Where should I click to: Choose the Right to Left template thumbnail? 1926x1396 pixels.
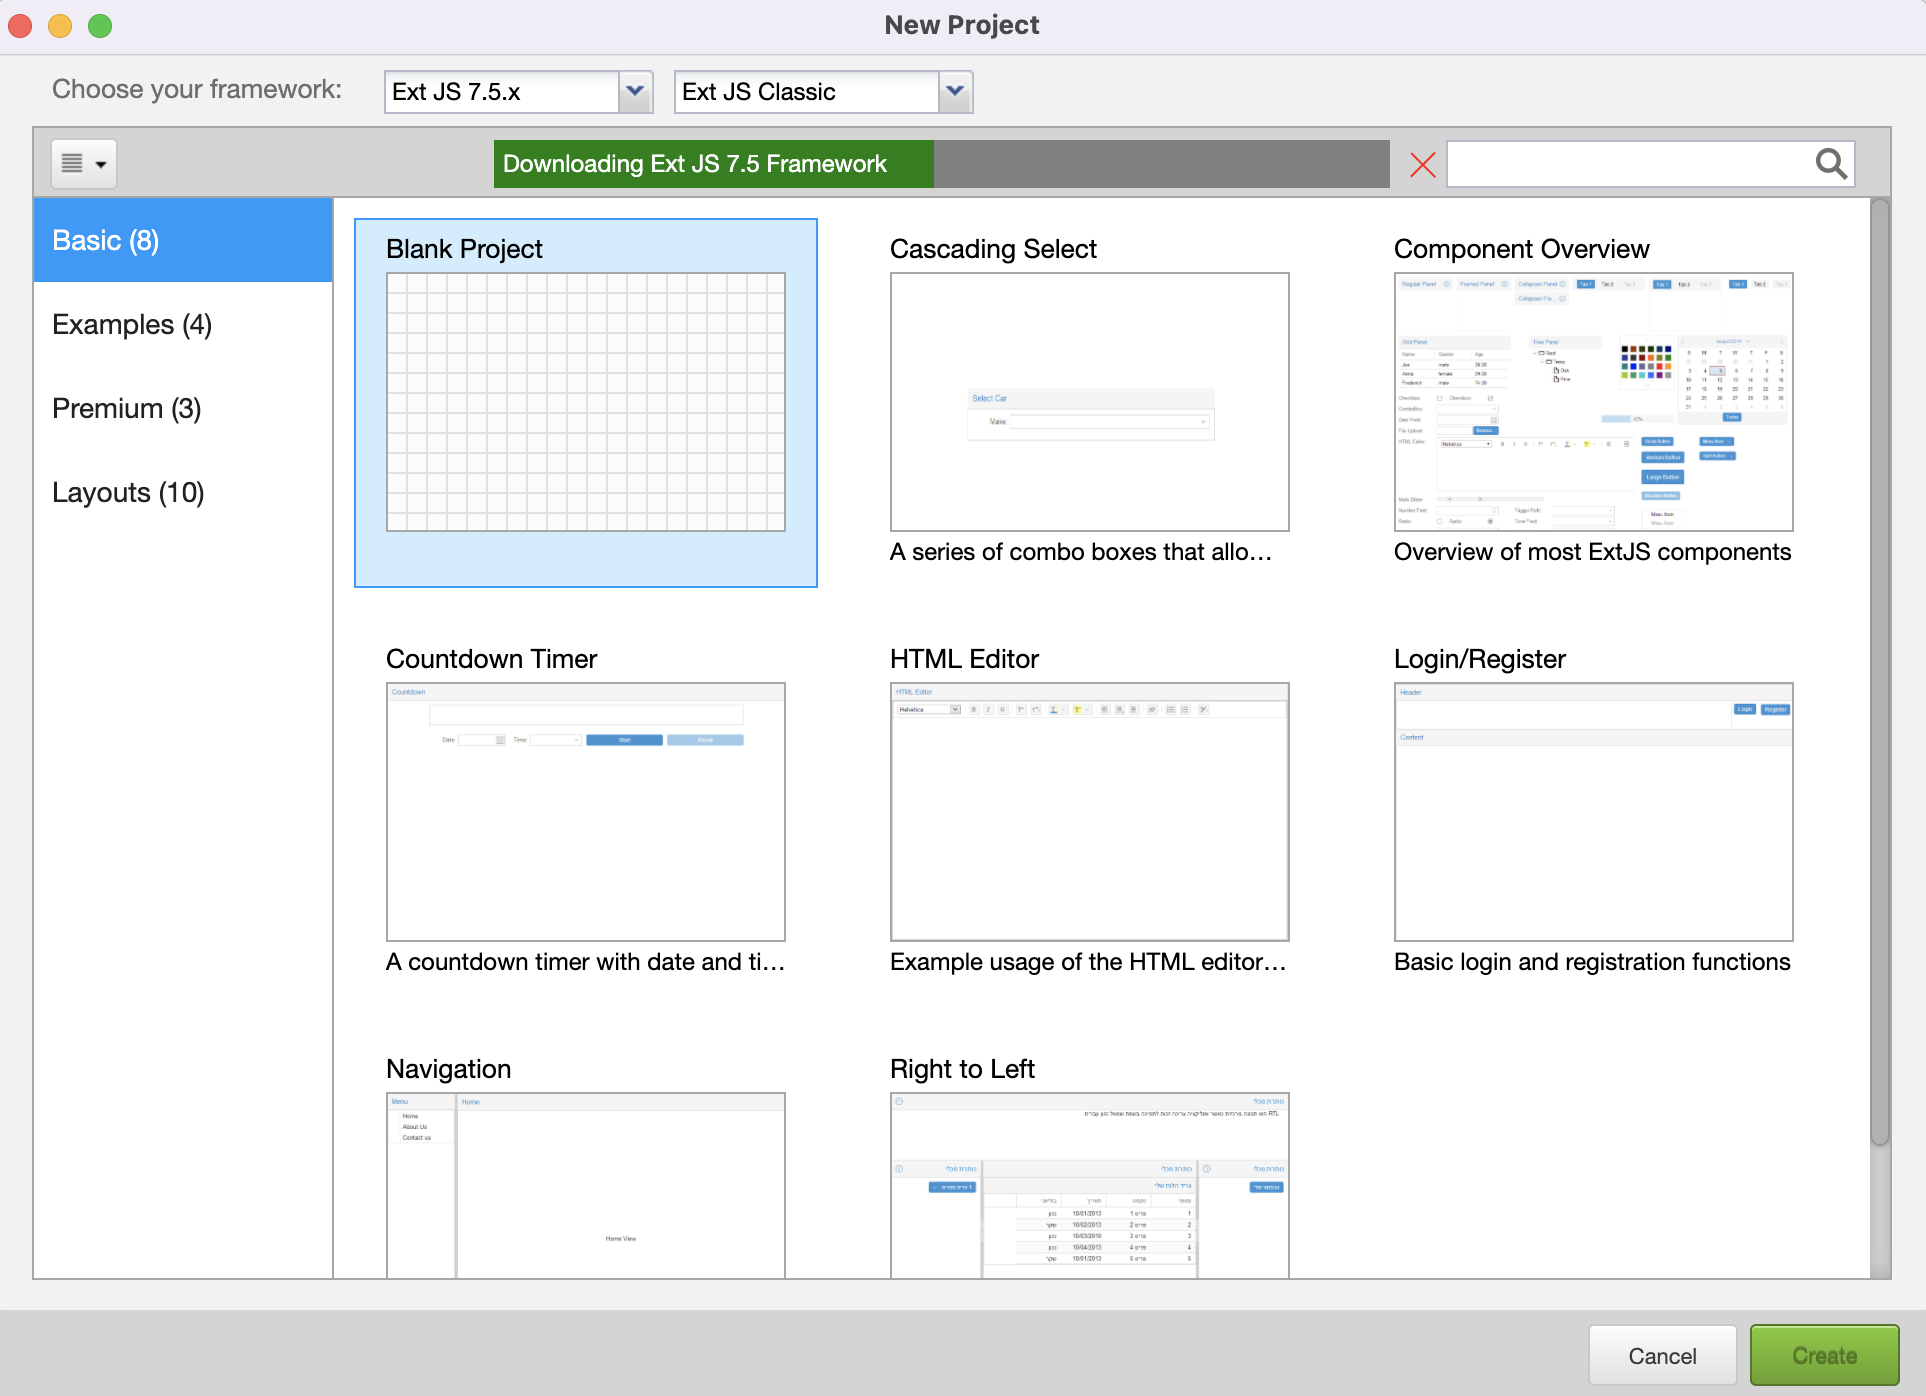tap(1090, 1185)
